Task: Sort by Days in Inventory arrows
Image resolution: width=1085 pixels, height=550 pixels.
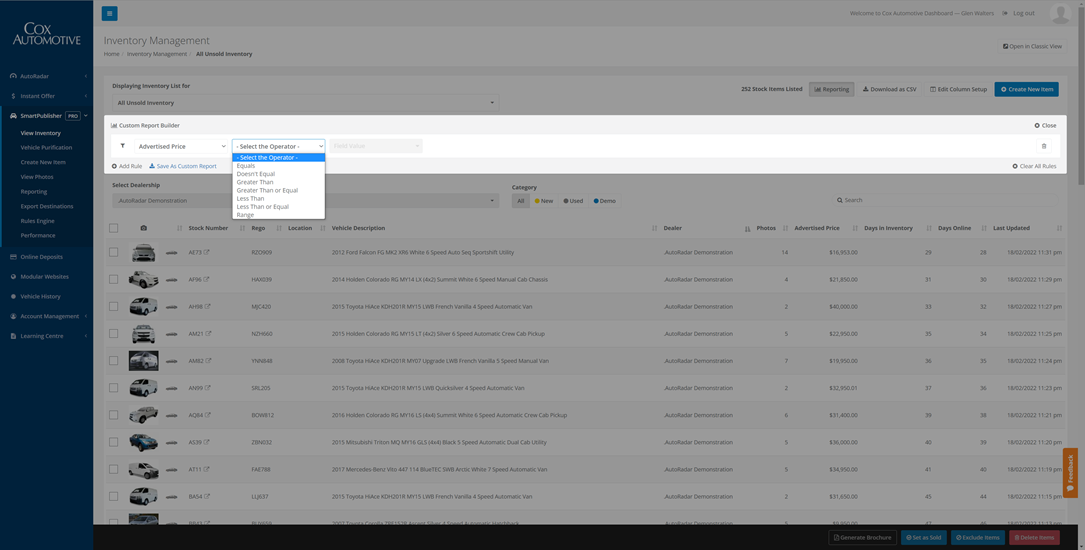Action: pyautogui.click(x=928, y=228)
